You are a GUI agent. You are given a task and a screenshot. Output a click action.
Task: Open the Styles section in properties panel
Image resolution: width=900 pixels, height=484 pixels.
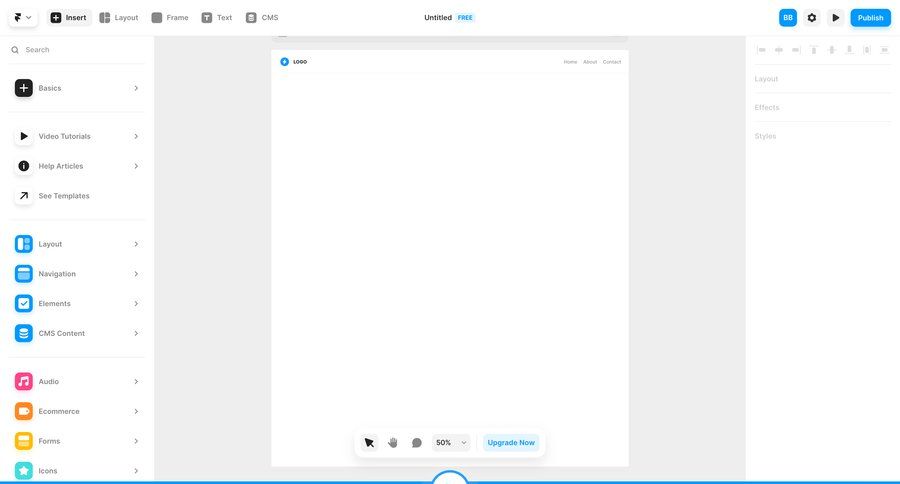click(x=765, y=136)
